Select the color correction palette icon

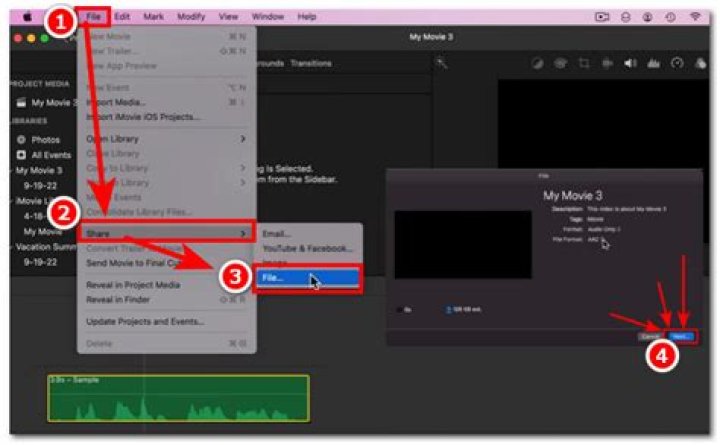point(560,63)
